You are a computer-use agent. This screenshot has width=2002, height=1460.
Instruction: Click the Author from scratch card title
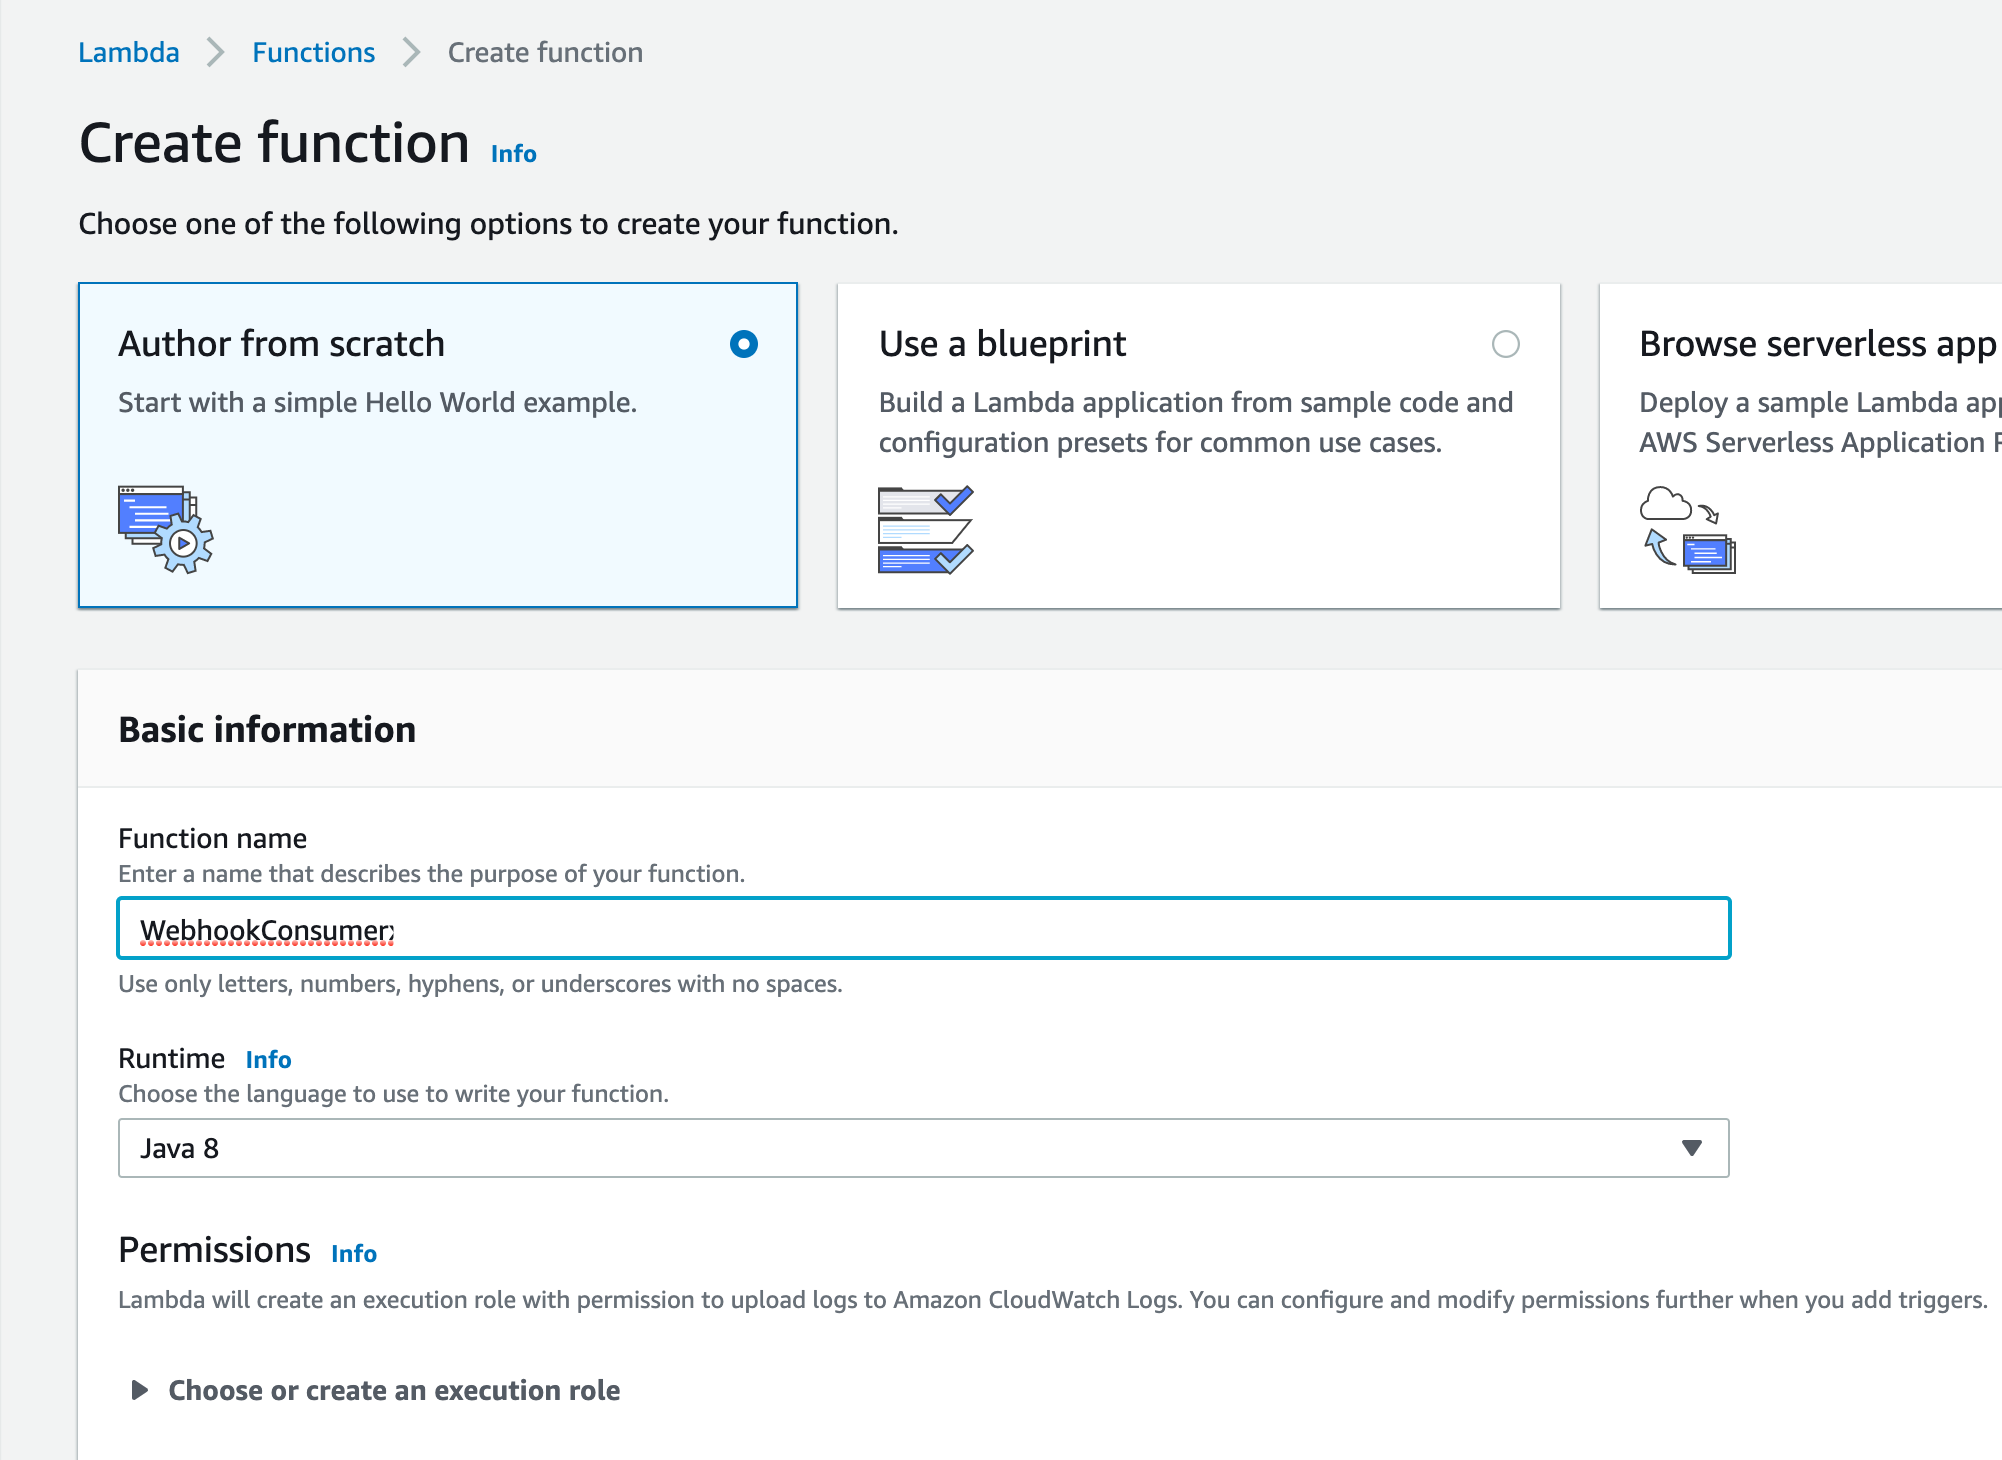tap(281, 344)
